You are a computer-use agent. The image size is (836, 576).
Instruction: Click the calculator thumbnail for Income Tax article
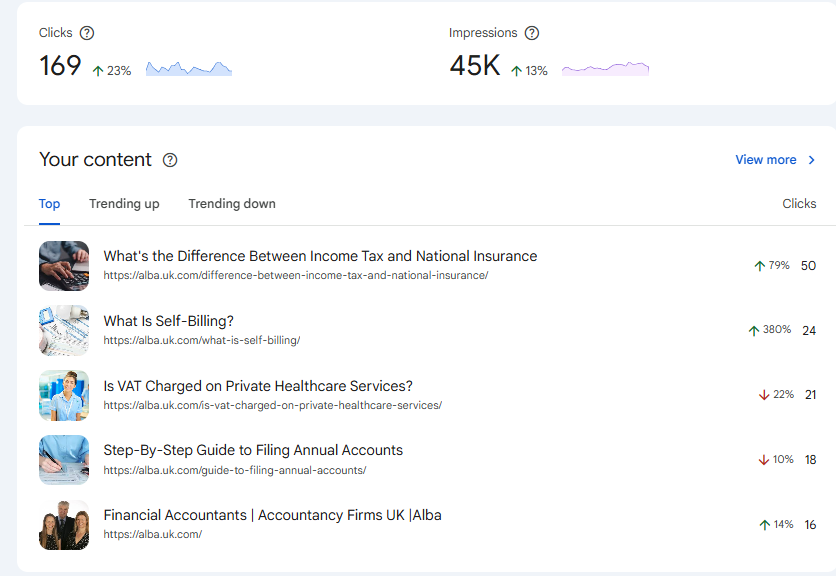coord(64,265)
